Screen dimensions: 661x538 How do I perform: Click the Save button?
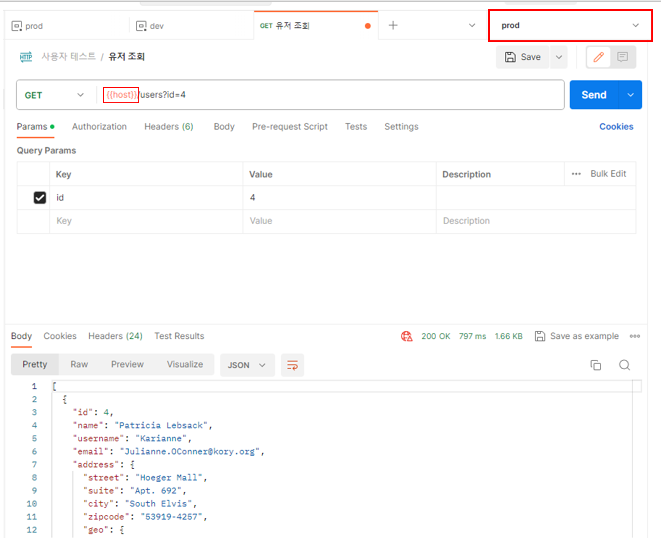click(x=523, y=57)
